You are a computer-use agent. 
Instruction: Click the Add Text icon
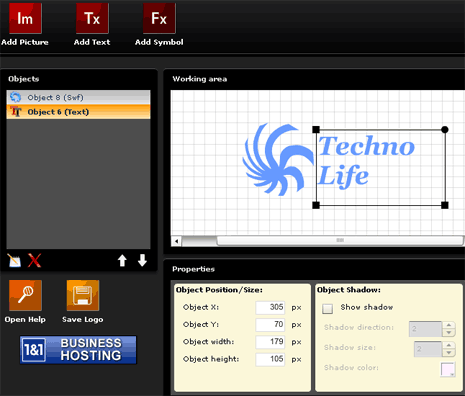point(92,18)
